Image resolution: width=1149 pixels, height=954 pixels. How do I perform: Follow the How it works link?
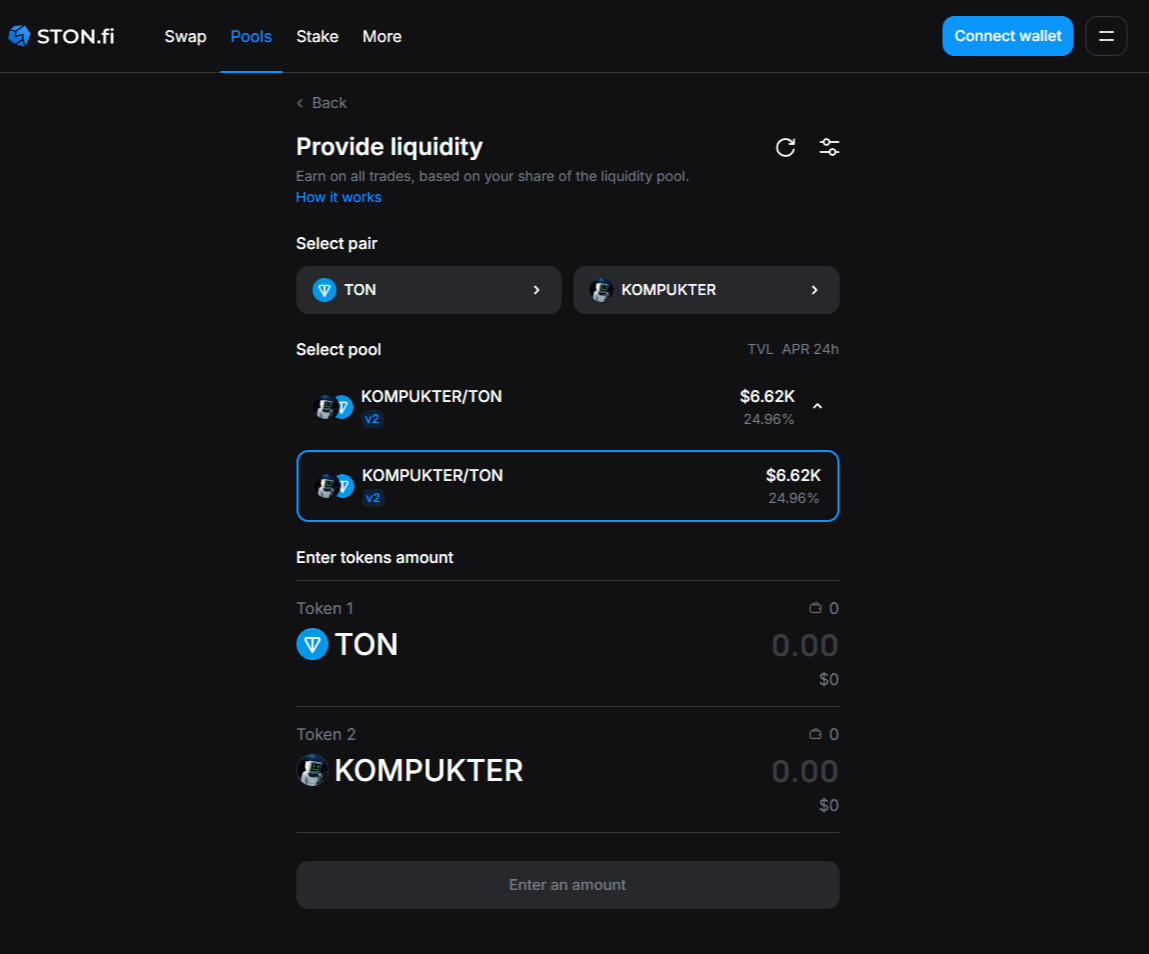[339, 197]
